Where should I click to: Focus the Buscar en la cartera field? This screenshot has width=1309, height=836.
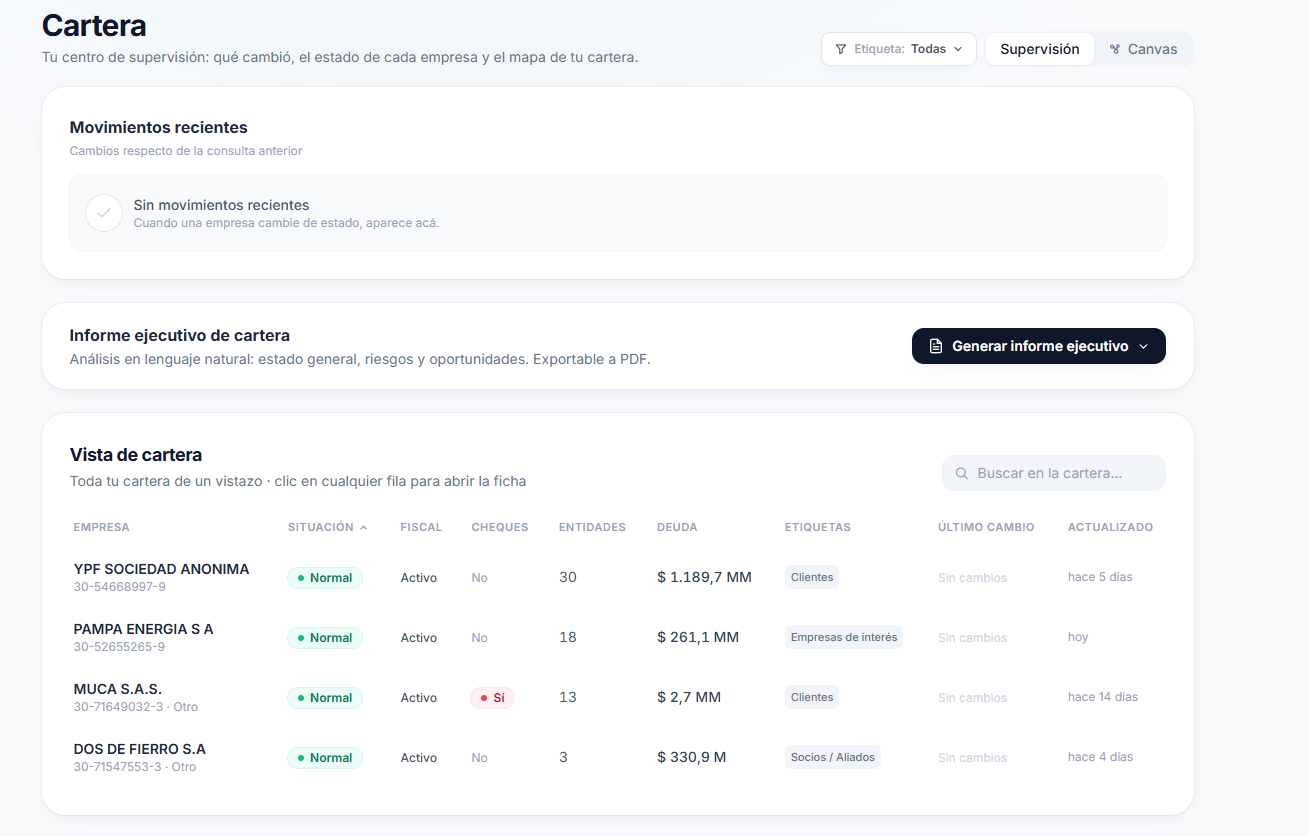pyautogui.click(x=1054, y=473)
